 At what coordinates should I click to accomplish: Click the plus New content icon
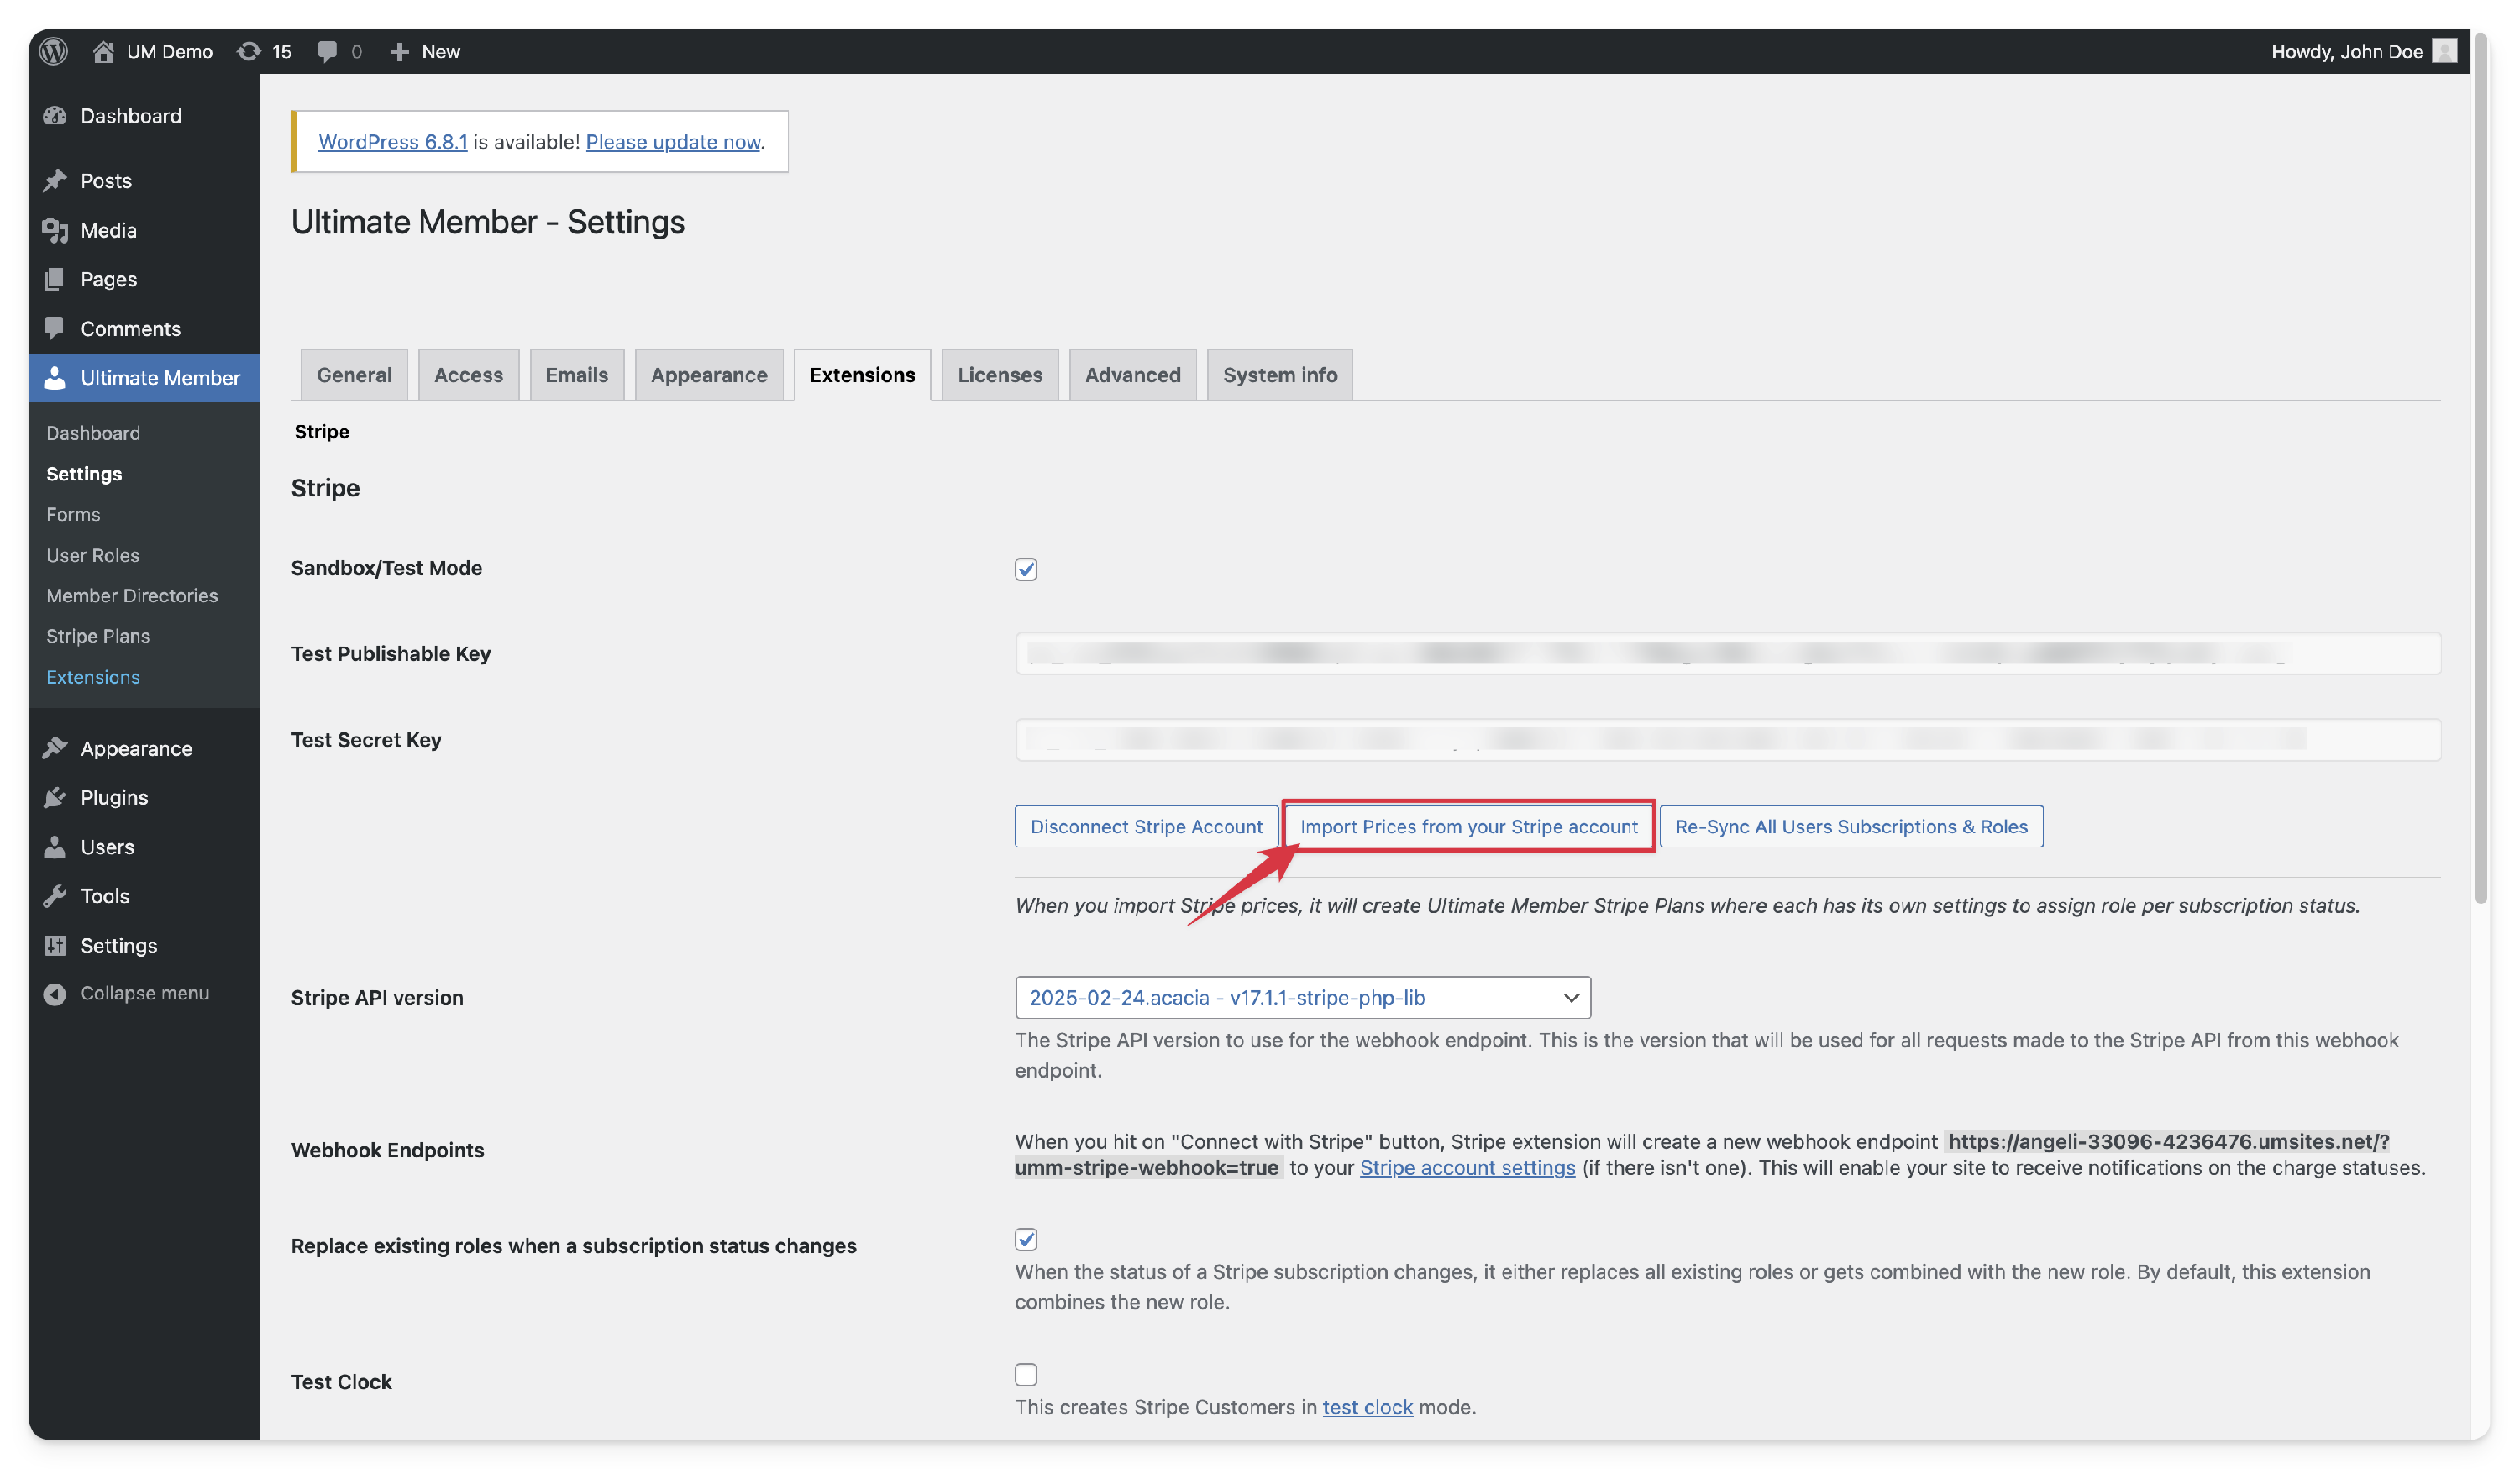(399, 51)
